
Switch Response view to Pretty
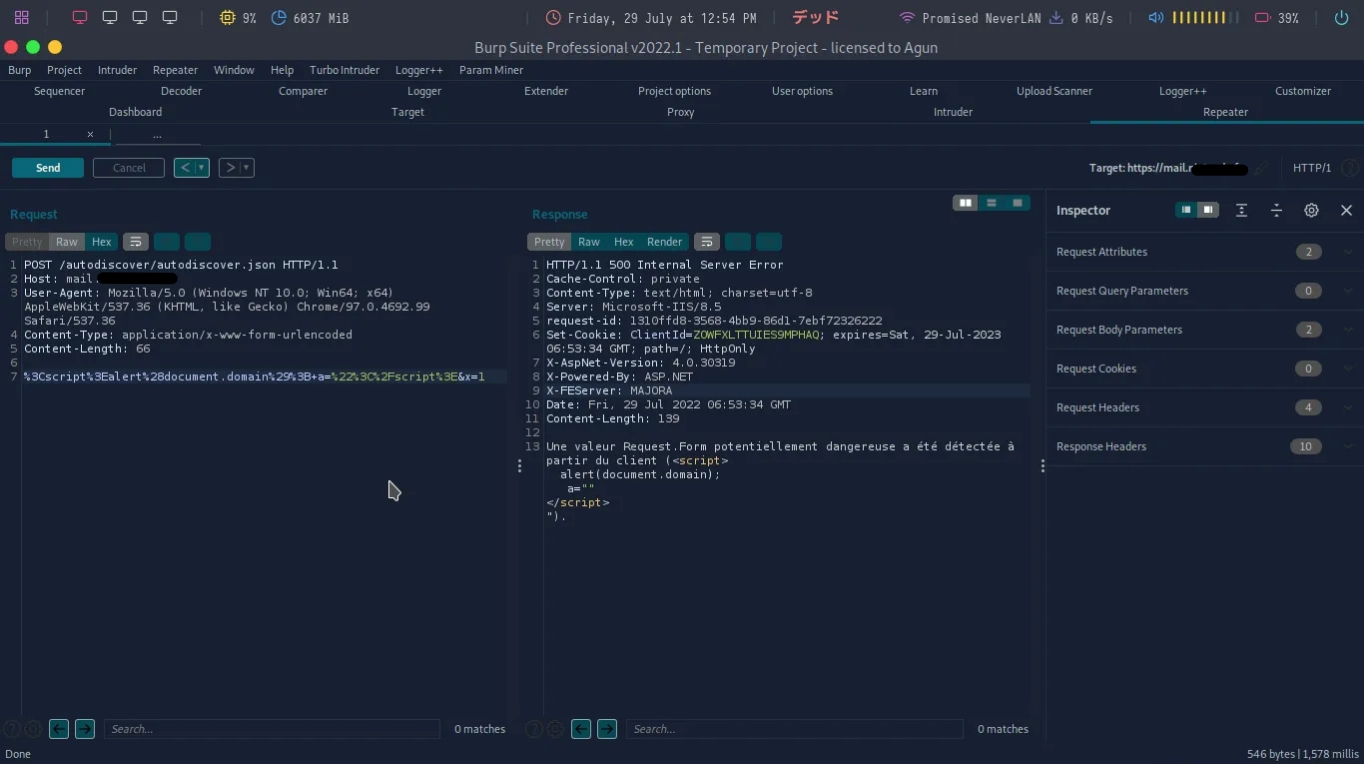(549, 242)
